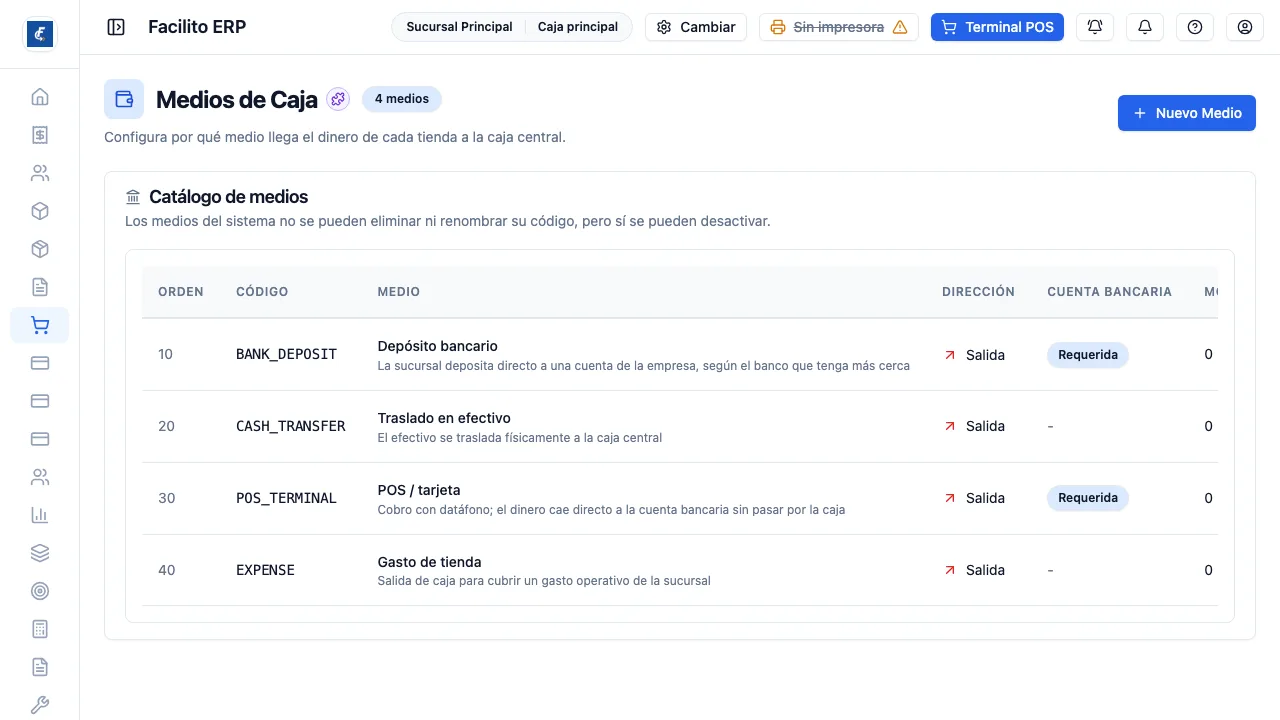
Task: Click the Caja principal selector
Action: point(578,27)
